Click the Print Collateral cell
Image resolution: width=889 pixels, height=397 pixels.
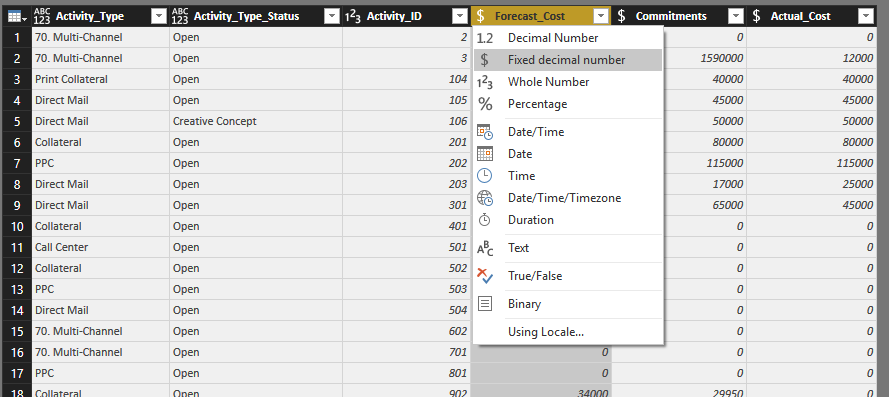tap(100, 79)
